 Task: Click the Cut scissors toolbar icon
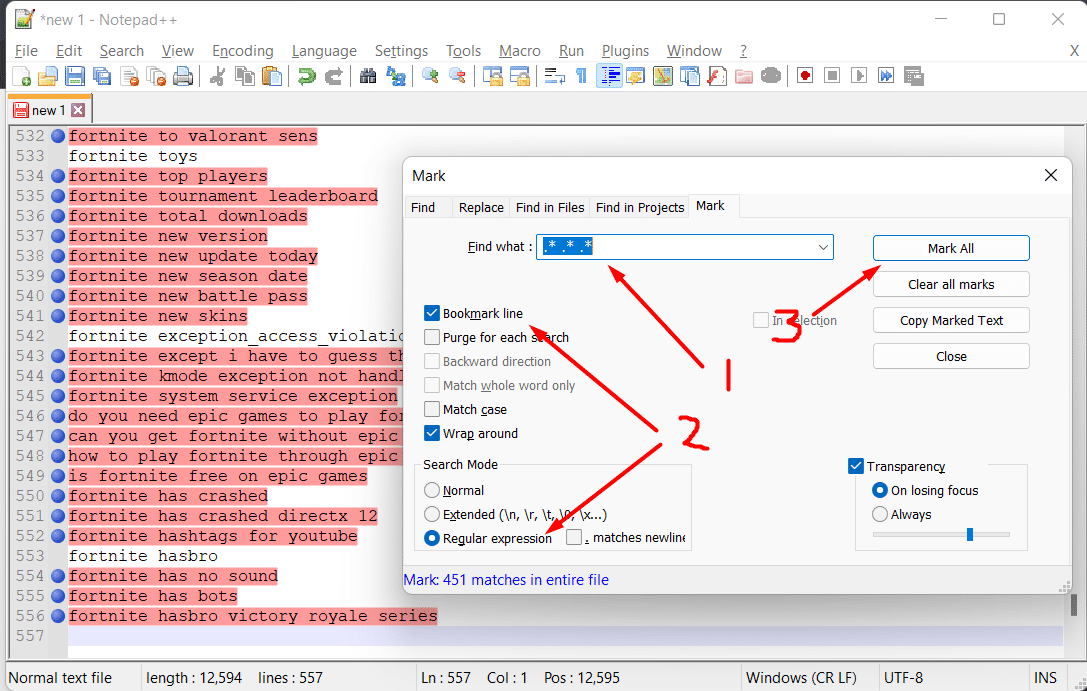pos(216,76)
